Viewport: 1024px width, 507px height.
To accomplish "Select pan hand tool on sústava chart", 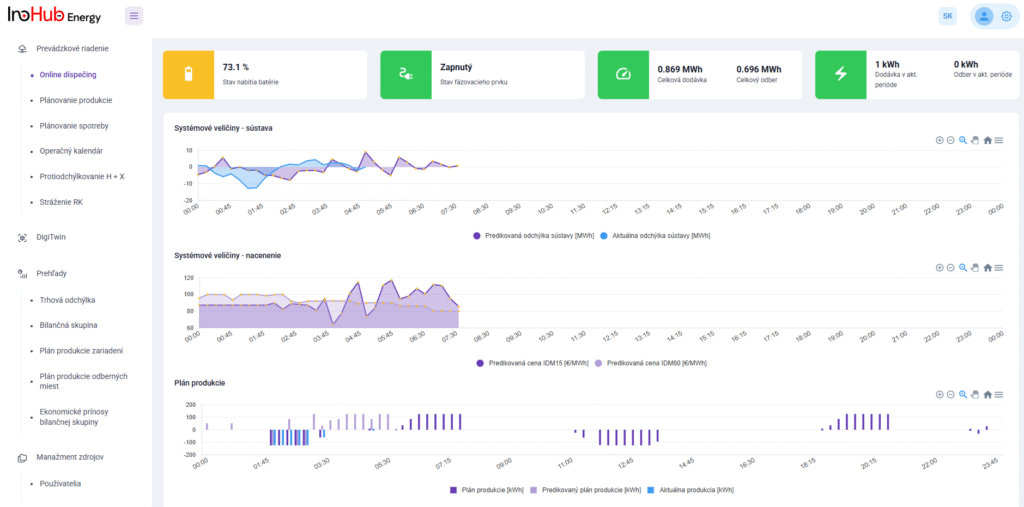I will (975, 140).
